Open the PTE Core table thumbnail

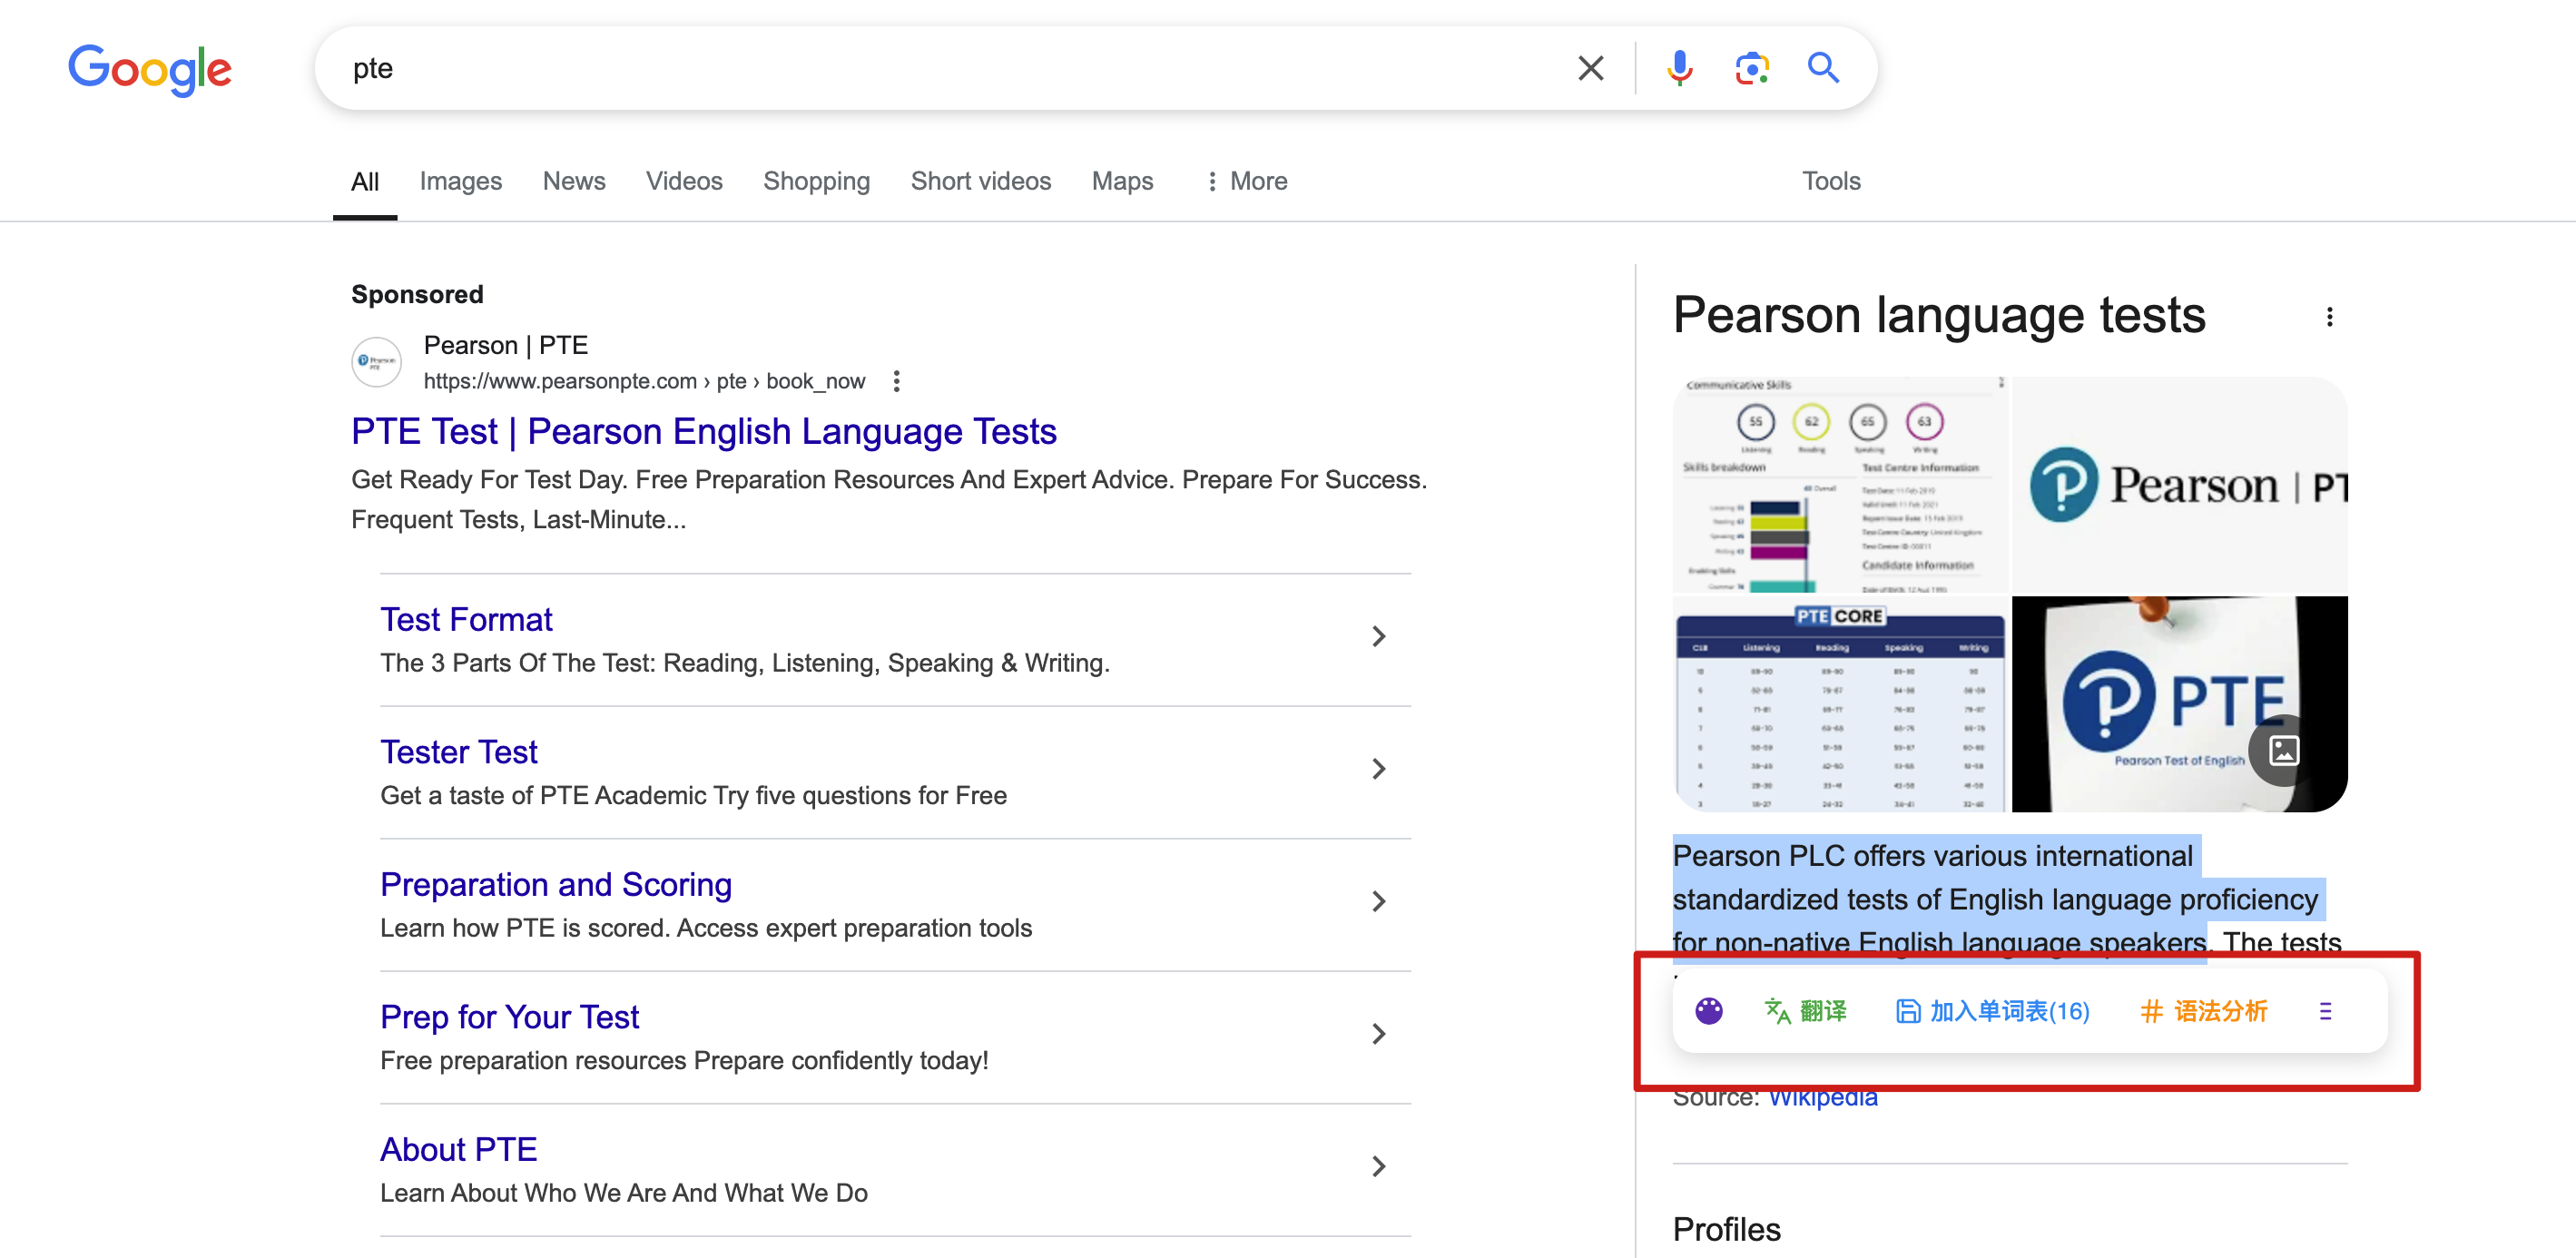pos(1840,704)
